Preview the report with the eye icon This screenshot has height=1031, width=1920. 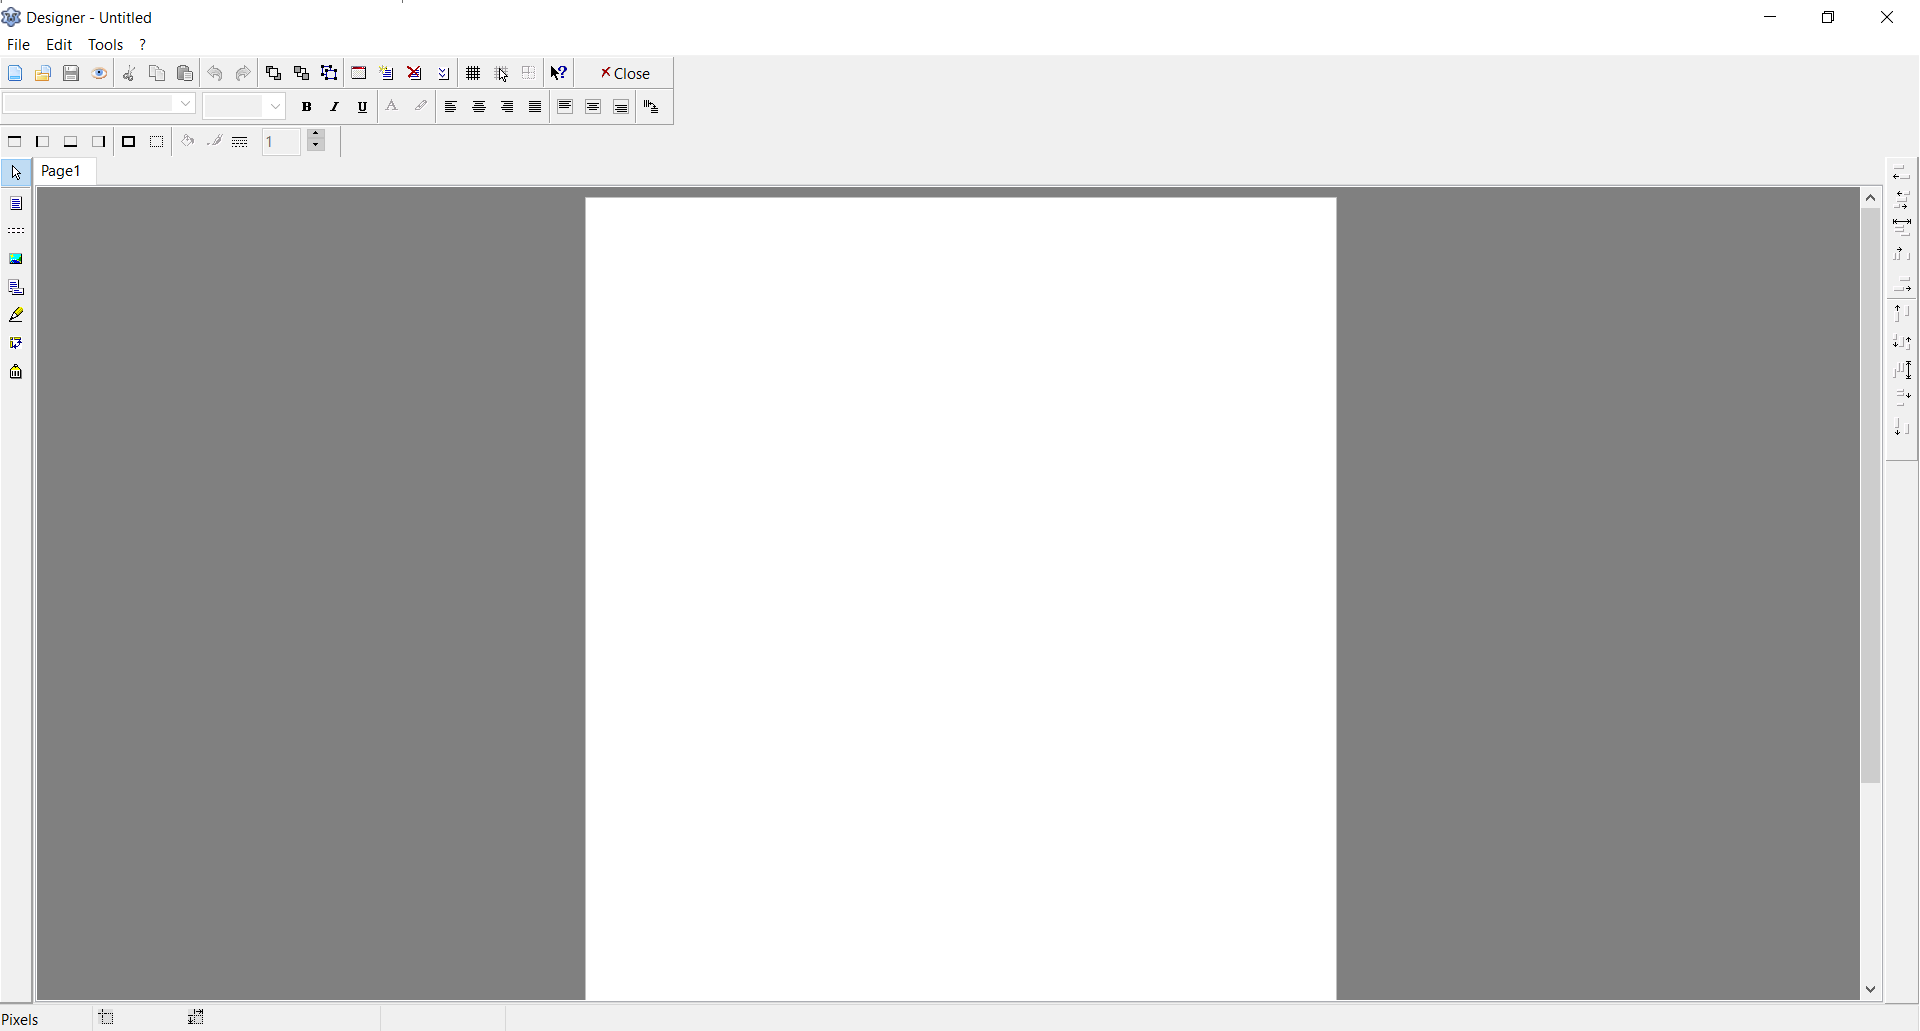pyautogui.click(x=99, y=73)
